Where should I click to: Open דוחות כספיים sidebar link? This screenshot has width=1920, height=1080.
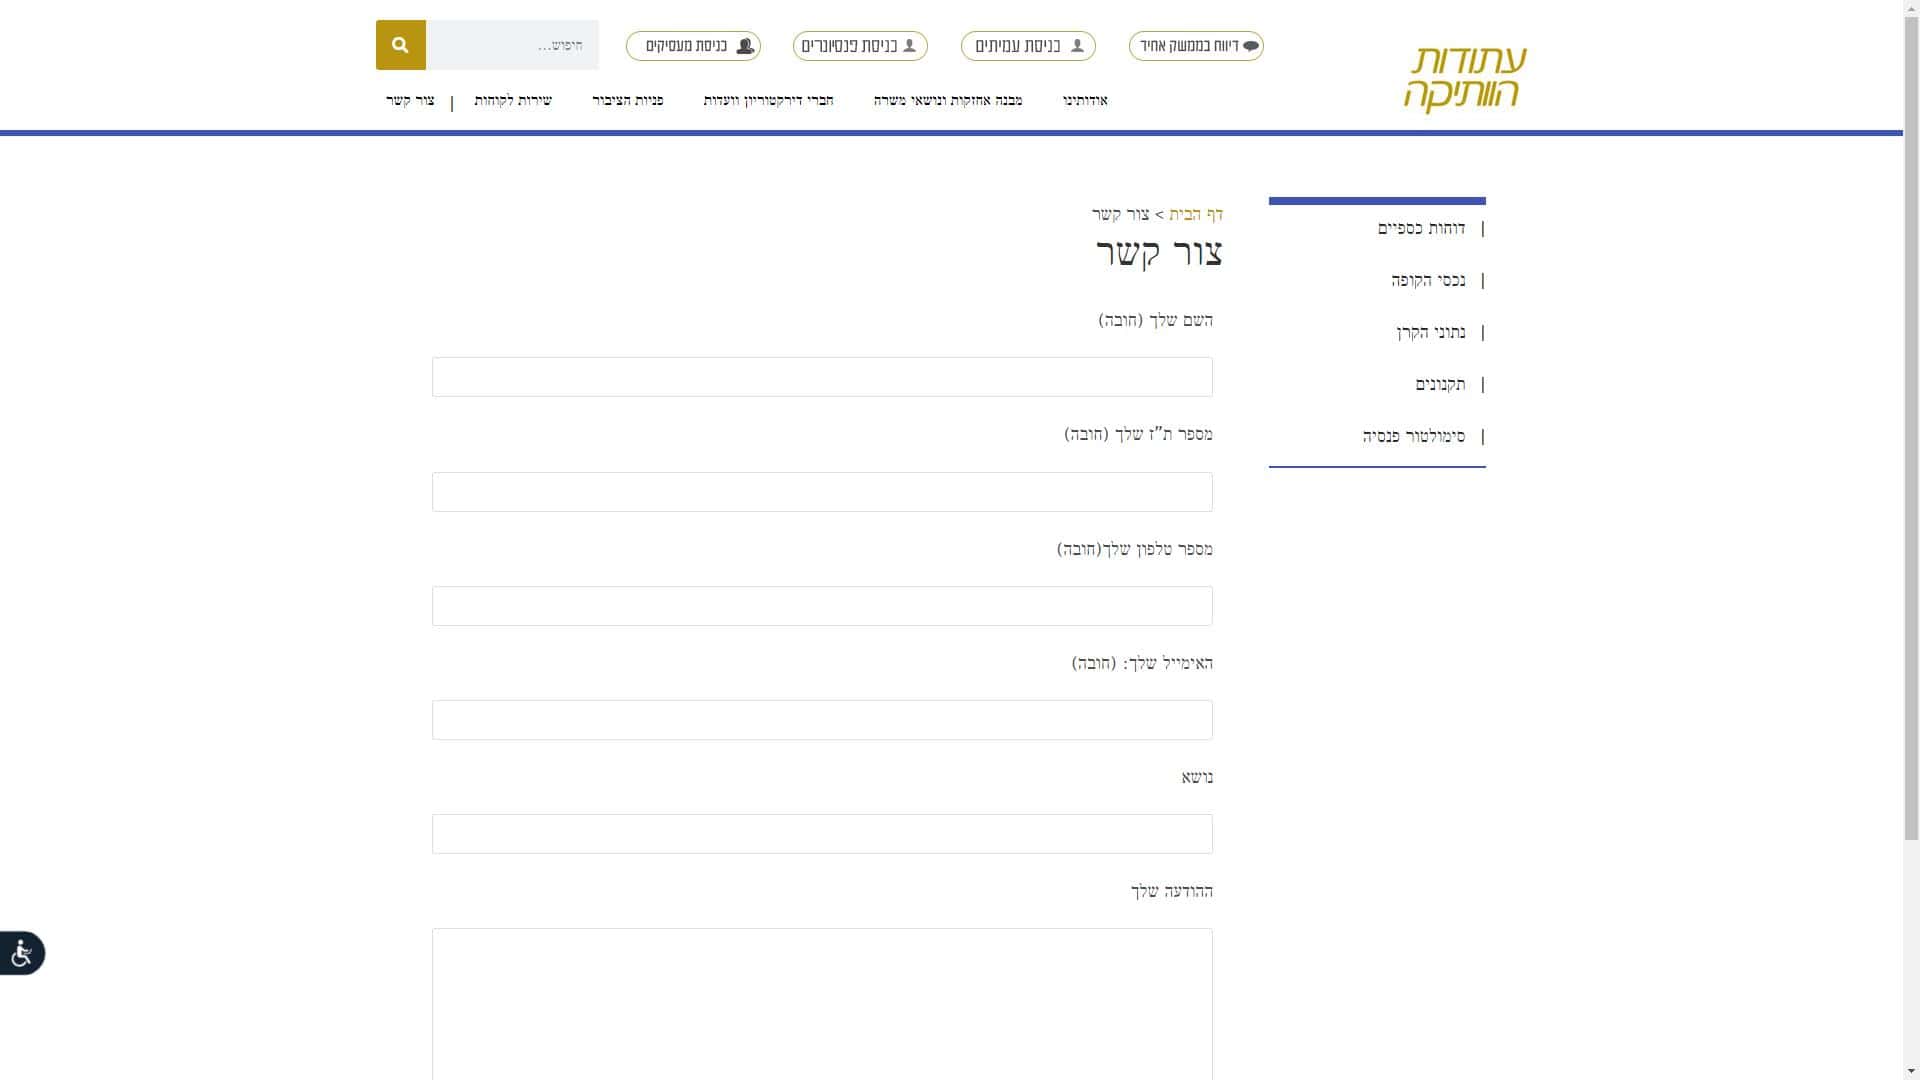pyautogui.click(x=1420, y=228)
